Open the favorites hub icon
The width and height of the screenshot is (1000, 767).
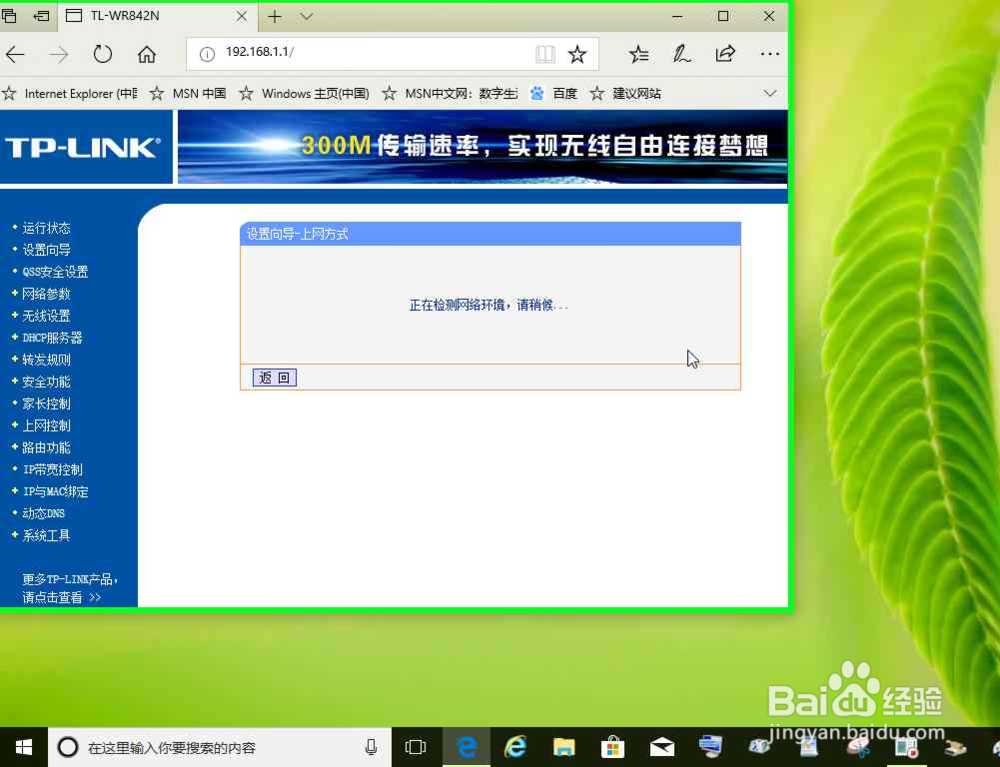(x=638, y=54)
